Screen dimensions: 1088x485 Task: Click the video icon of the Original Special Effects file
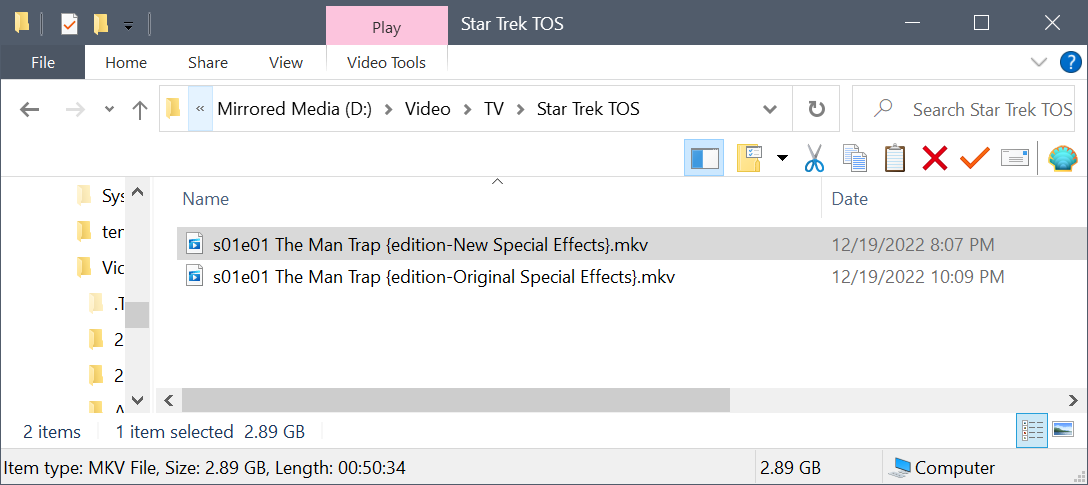(194, 277)
